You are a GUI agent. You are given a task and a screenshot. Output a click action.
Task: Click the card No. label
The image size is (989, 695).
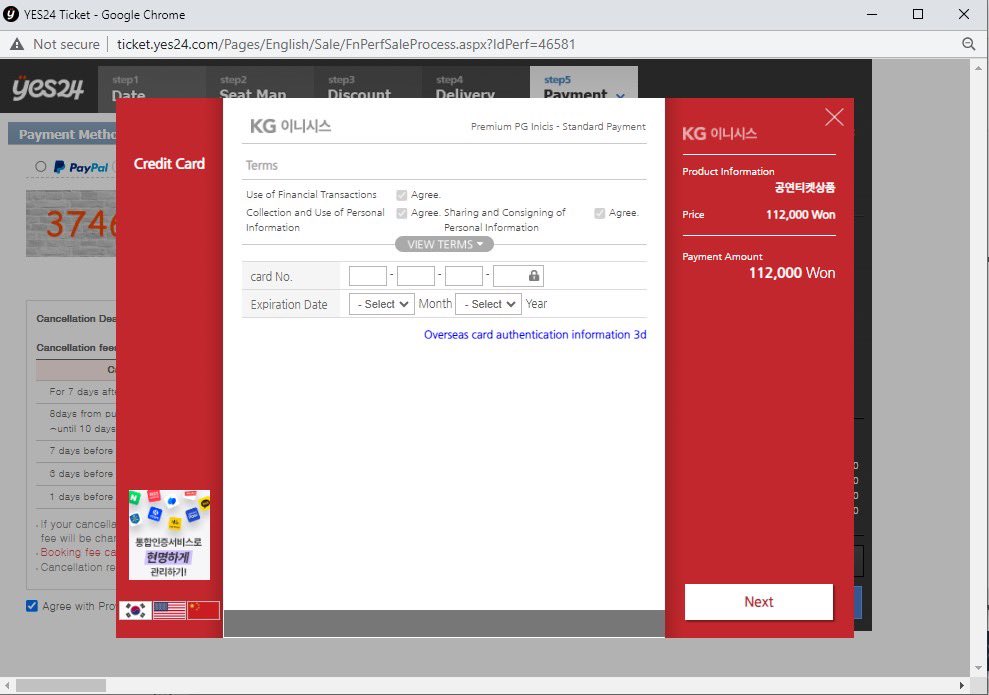point(271,277)
